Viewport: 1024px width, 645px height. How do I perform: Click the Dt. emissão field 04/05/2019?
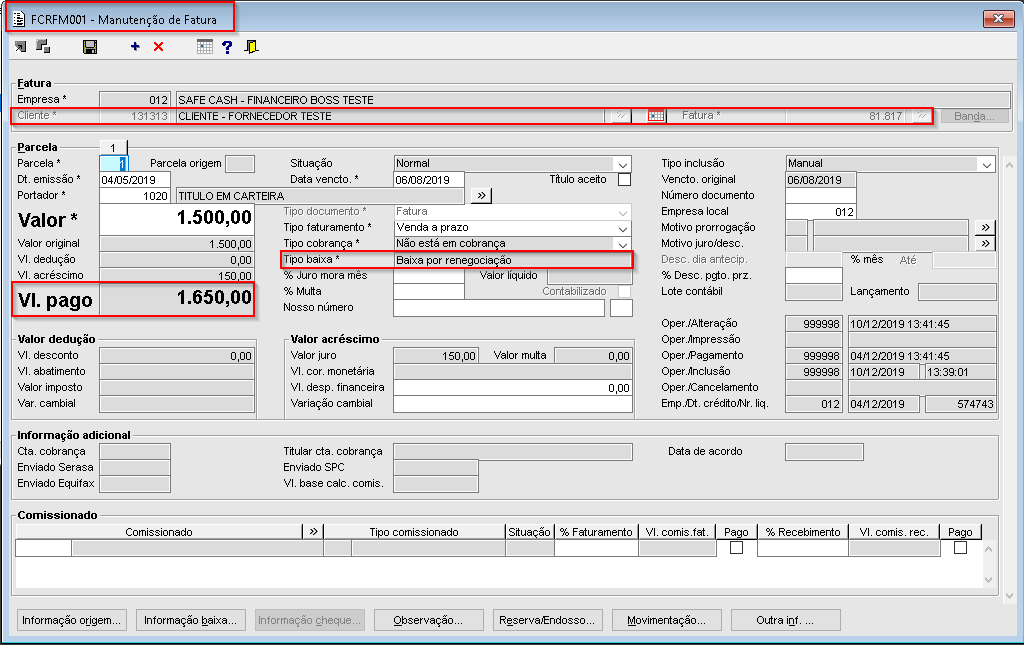coord(135,180)
